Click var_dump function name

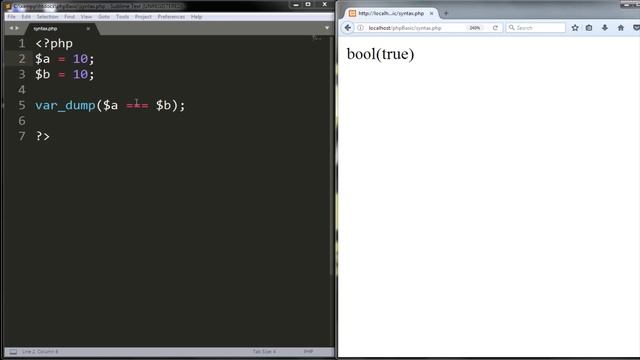point(65,106)
